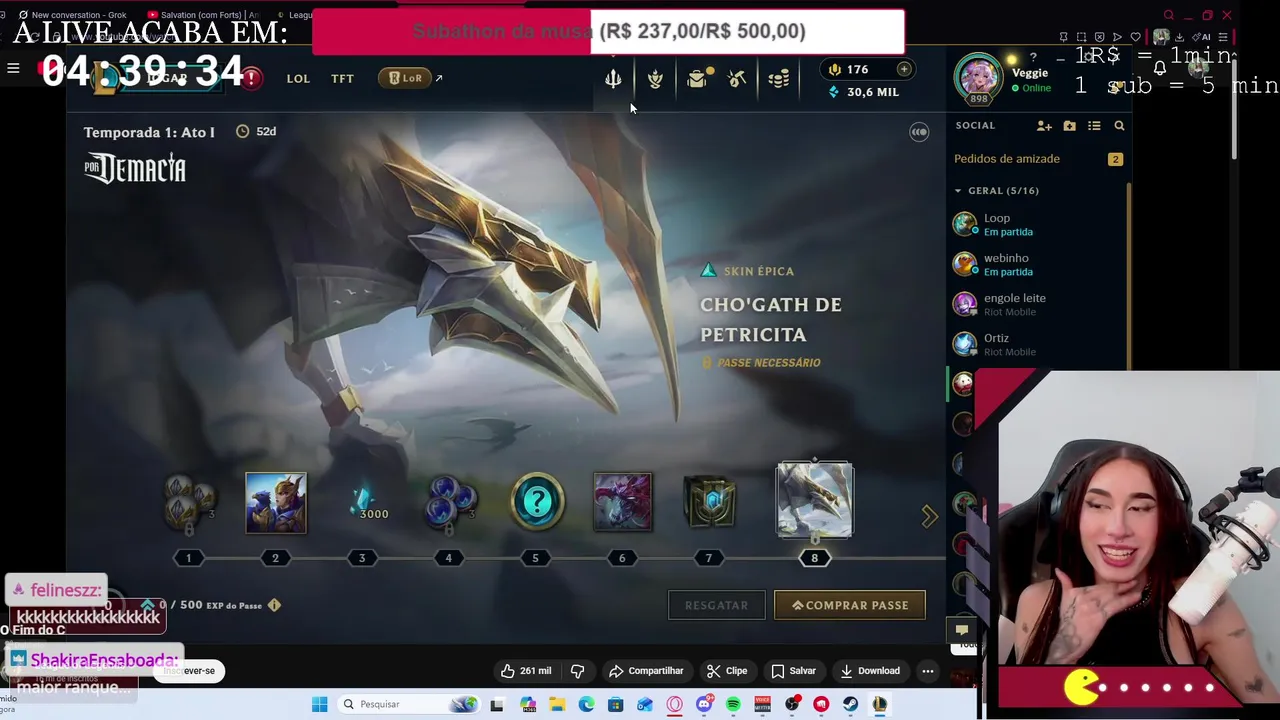The height and width of the screenshot is (720, 1280).
Task: Like the video with 261 mil
Action: pyautogui.click(x=526, y=671)
